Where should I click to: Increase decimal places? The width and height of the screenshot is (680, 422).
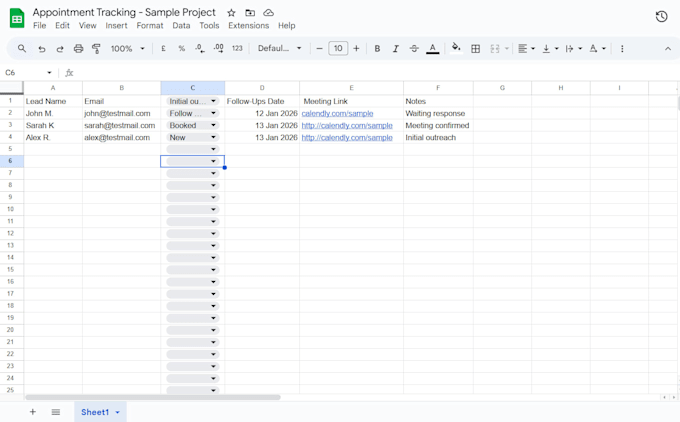pyautogui.click(x=219, y=49)
